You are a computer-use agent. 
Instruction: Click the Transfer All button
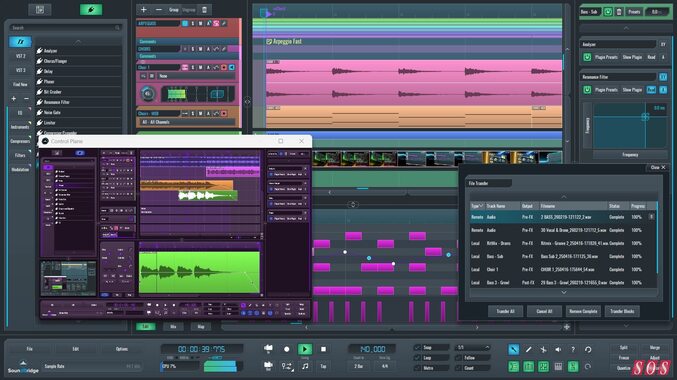click(x=506, y=311)
